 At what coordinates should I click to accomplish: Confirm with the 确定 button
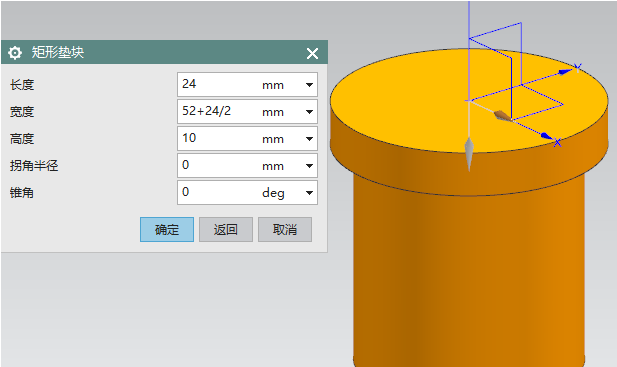click(x=167, y=229)
